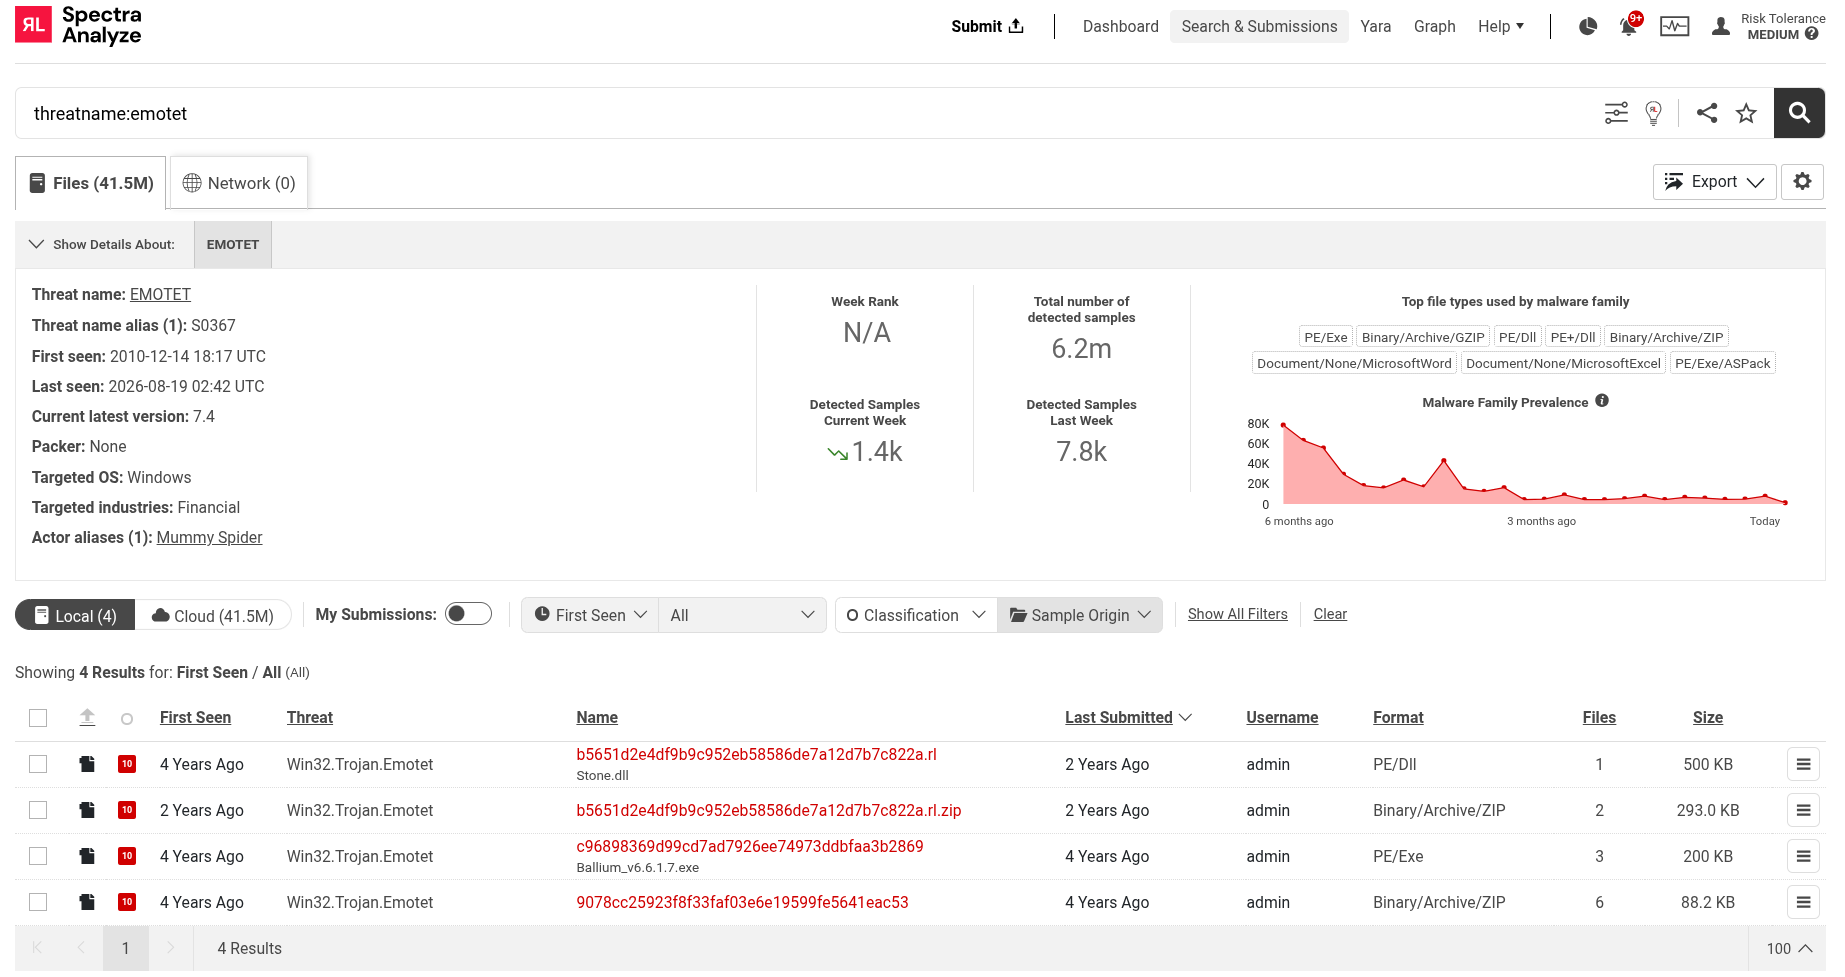Open the First Seen filter dropdown
Screen dimensions: 1845x977
pos(590,615)
